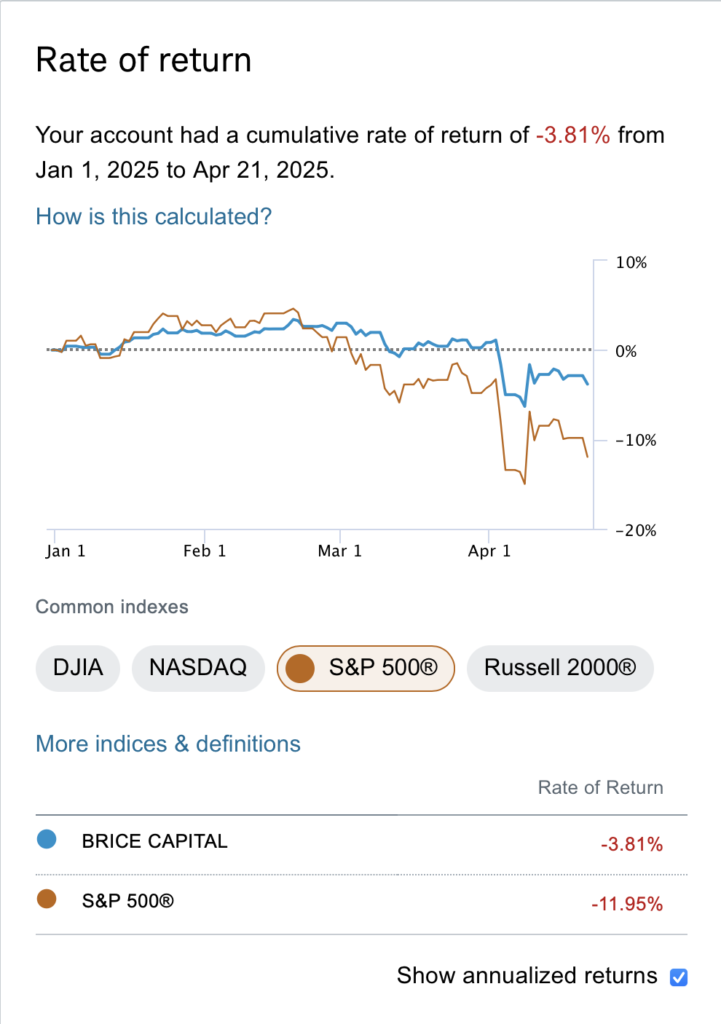Image resolution: width=721 pixels, height=1024 pixels.
Task: Click the blue BRICE CAPITAL legend dot
Action: 46,840
